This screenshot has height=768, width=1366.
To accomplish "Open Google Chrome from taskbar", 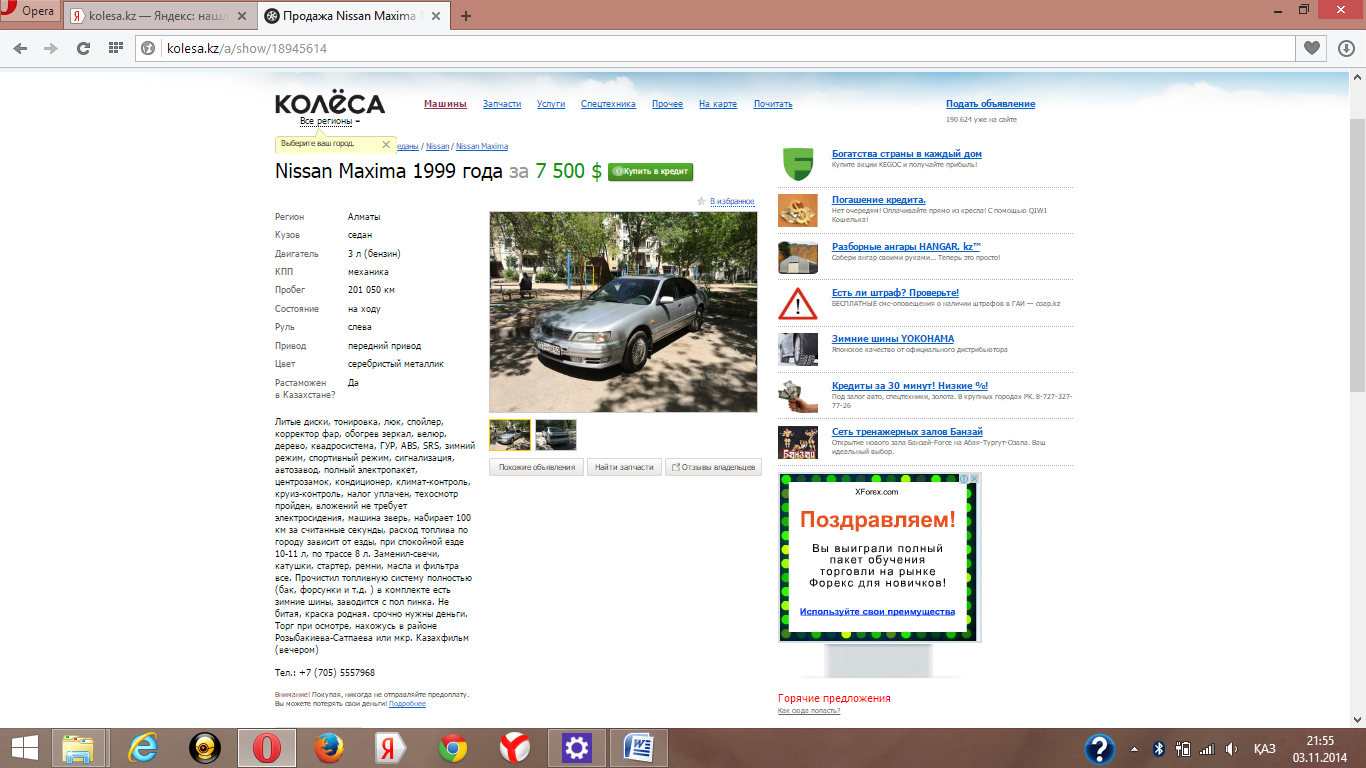I will tap(452, 748).
